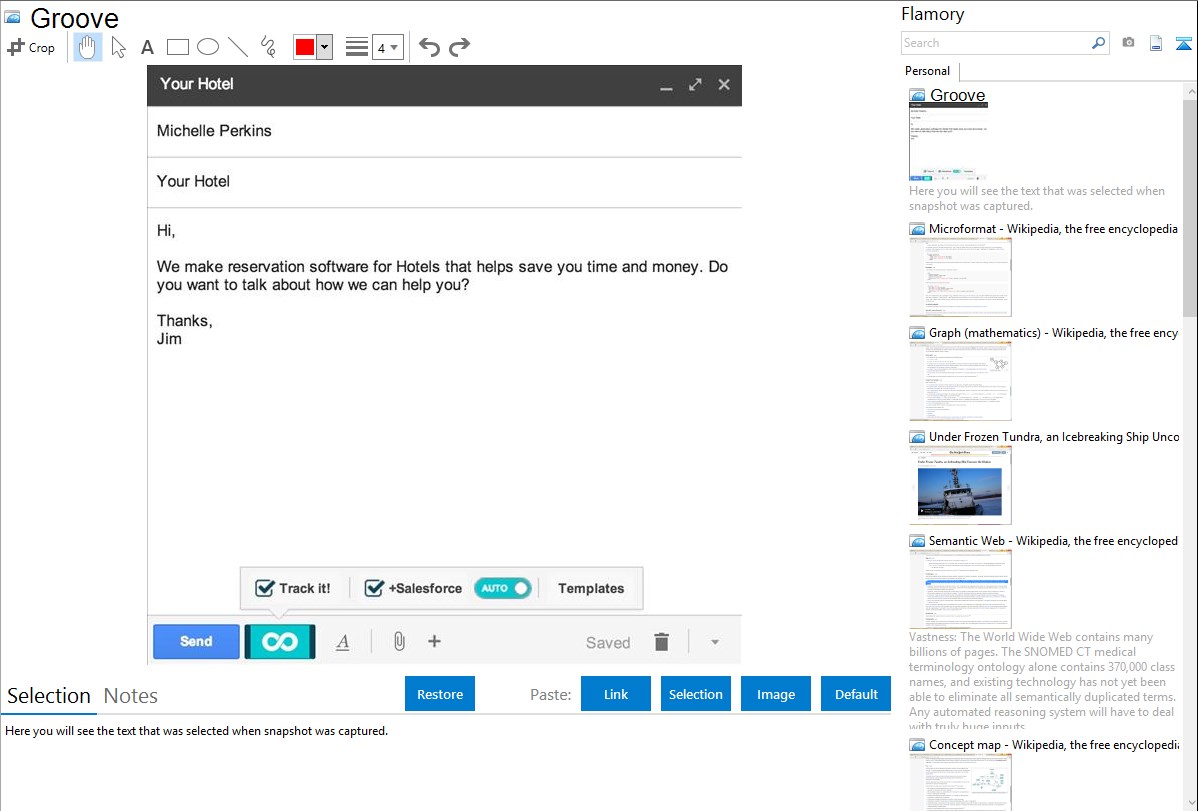Open Templates in email composer
Viewport: 1198px width, 811px height.
[x=591, y=589]
